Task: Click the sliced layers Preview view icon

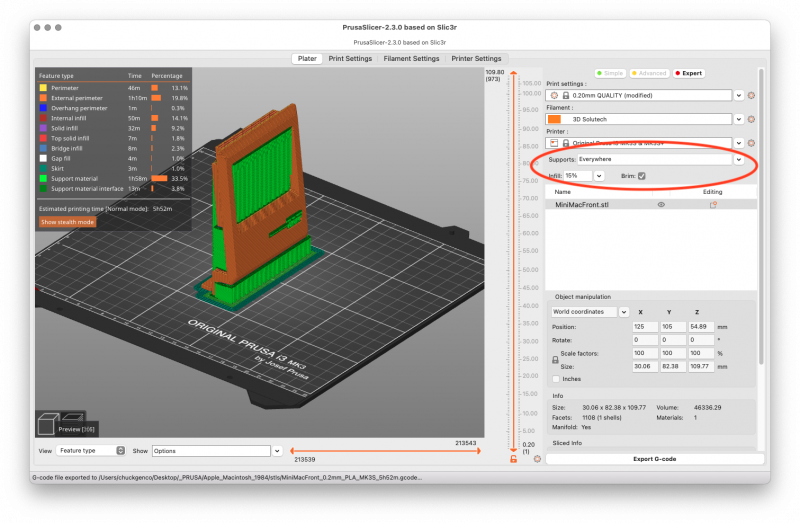Action: tap(72, 417)
